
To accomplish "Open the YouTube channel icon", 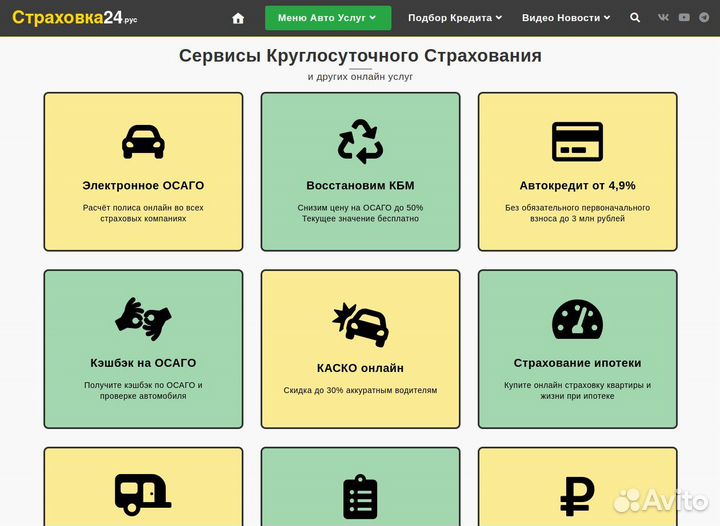I will pyautogui.click(x=684, y=17).
